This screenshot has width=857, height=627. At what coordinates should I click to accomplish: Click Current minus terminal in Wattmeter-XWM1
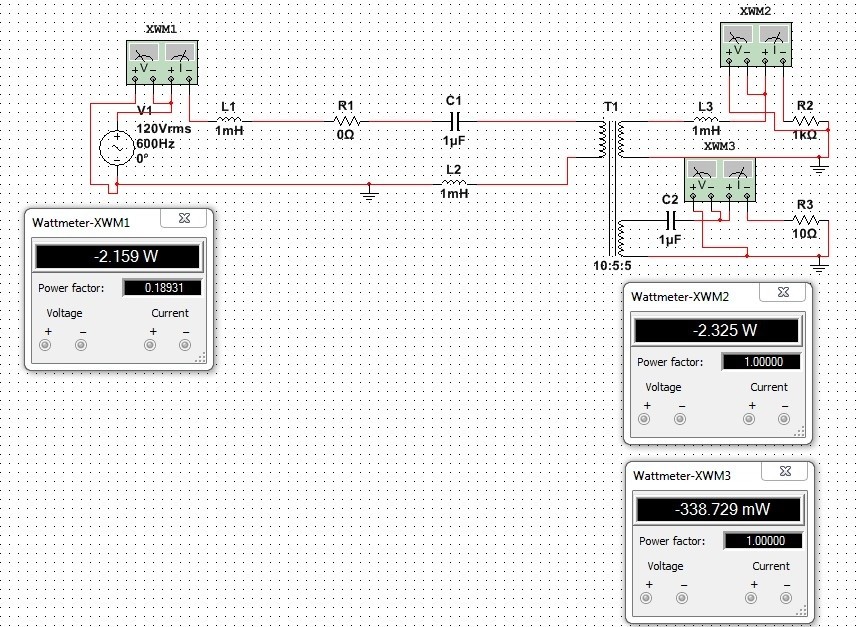pos(185,345)
